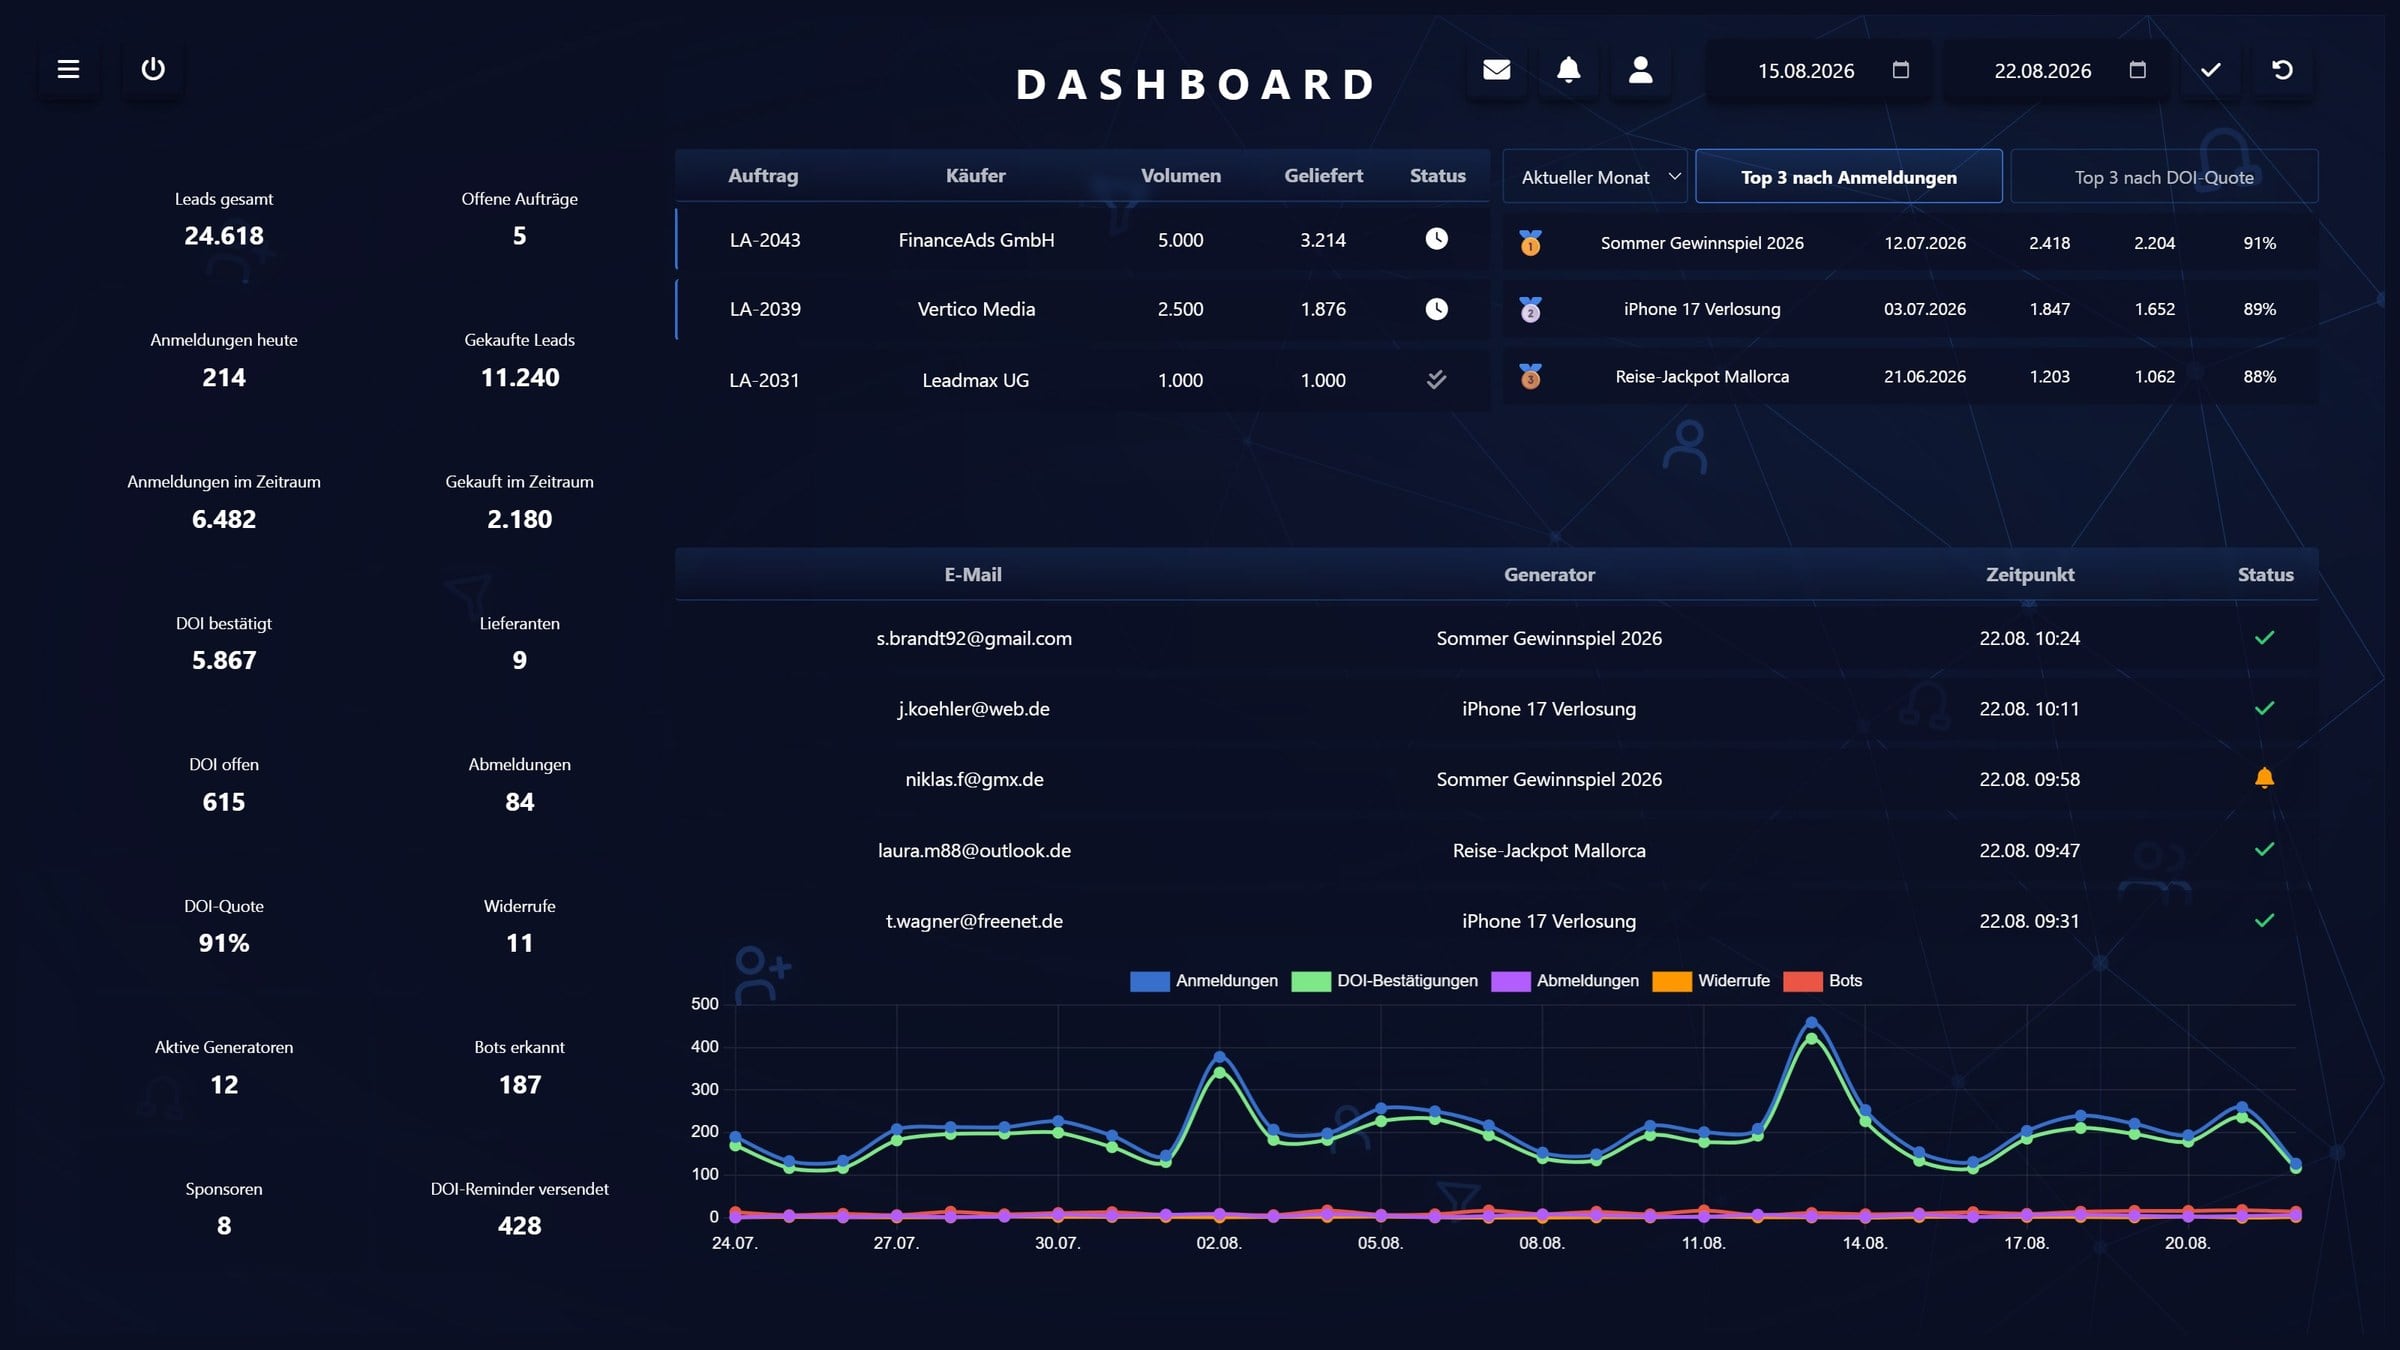
Task: Open the Aktueller Monat dropdown
Action: coord(1595,176)
